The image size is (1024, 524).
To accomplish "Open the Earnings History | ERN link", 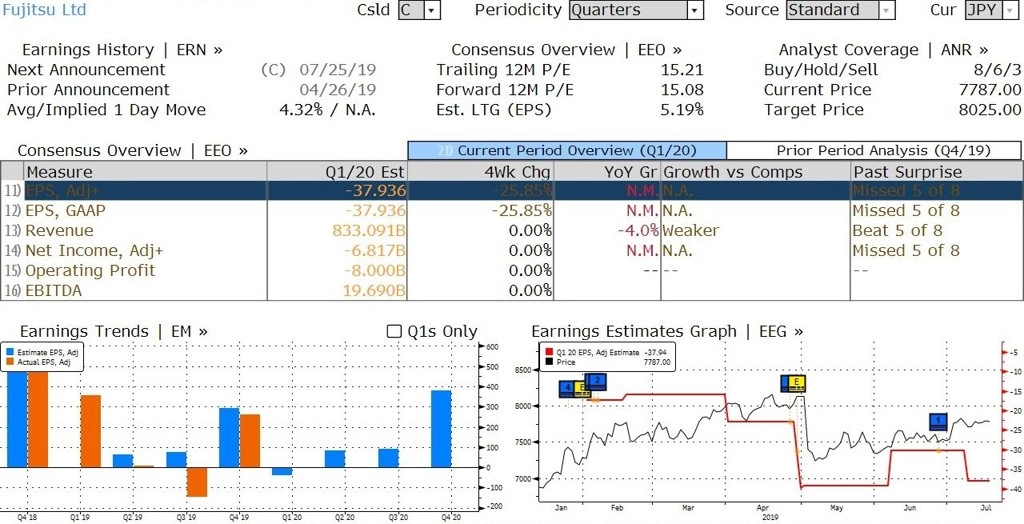I will [122, 50].
